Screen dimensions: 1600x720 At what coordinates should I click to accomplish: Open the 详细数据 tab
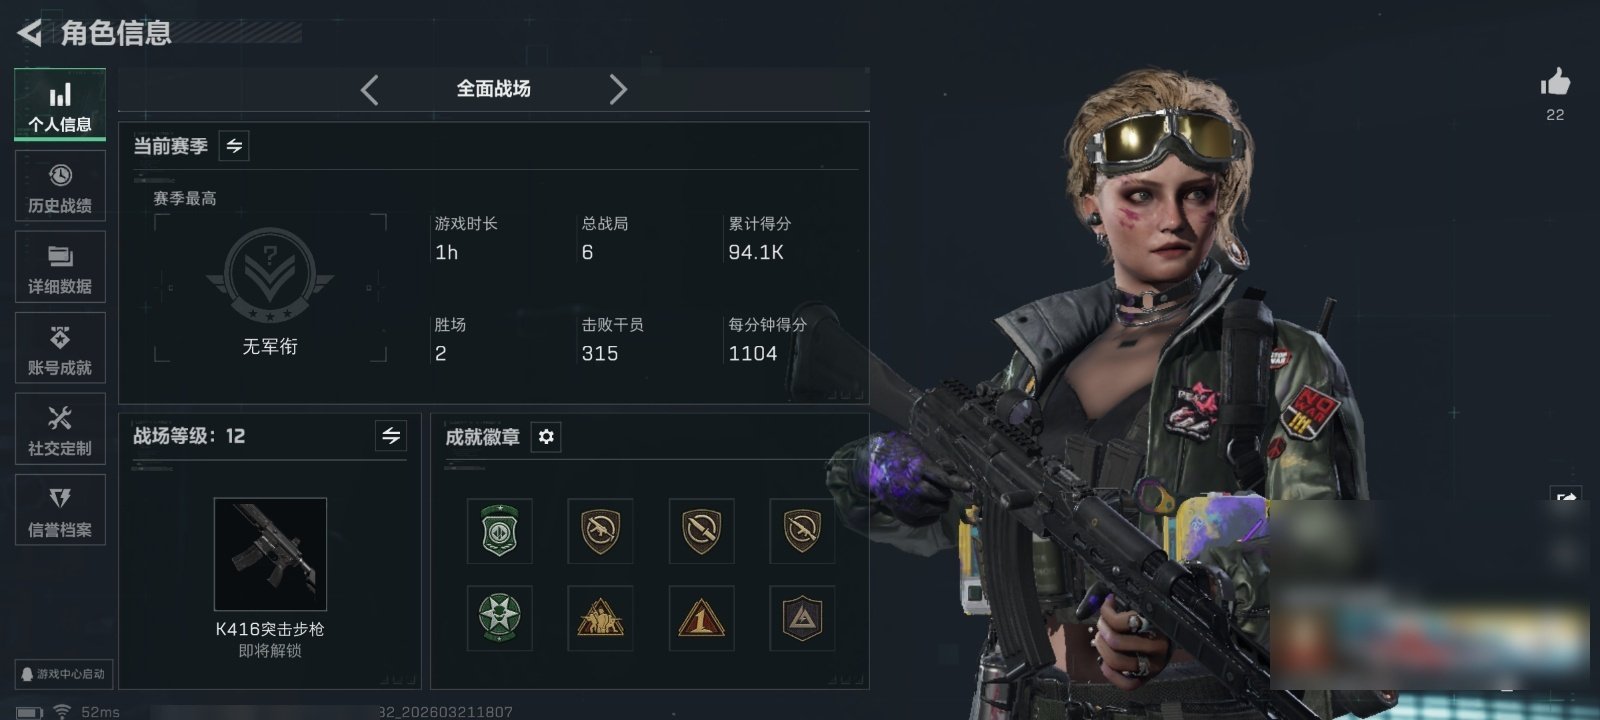pyautogui.click(x=60, y=268)
